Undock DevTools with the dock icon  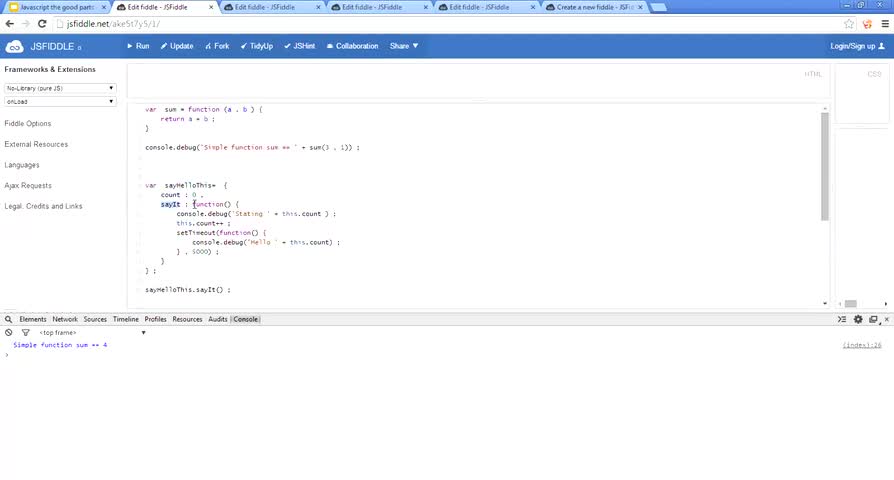click(873, 319)
